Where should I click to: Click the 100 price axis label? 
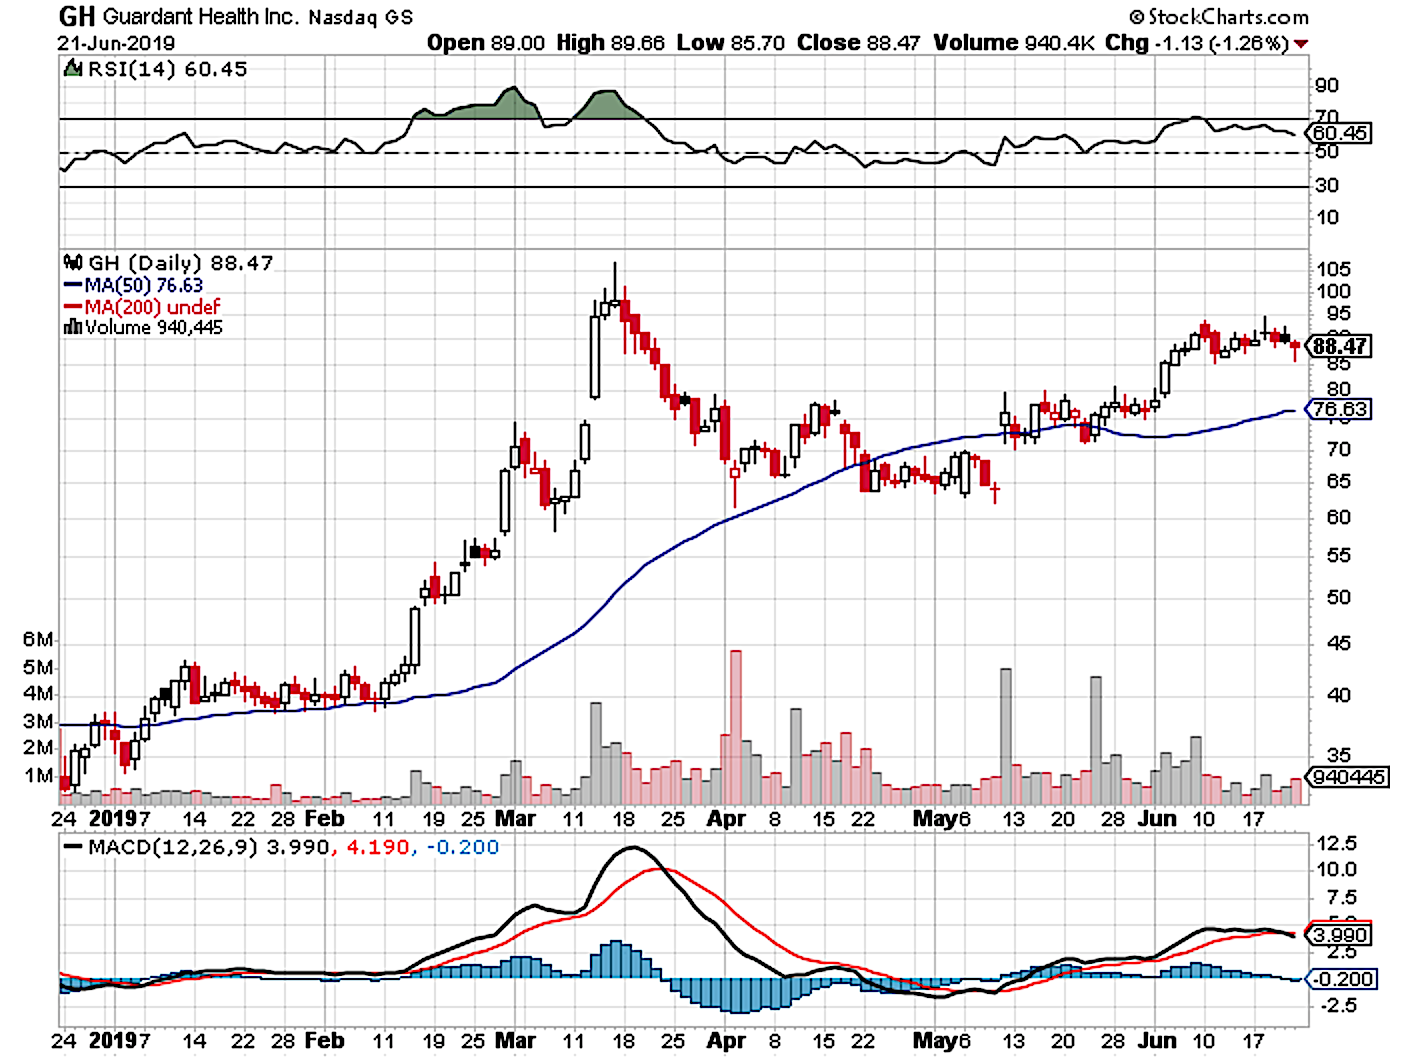coord(1333,292)
